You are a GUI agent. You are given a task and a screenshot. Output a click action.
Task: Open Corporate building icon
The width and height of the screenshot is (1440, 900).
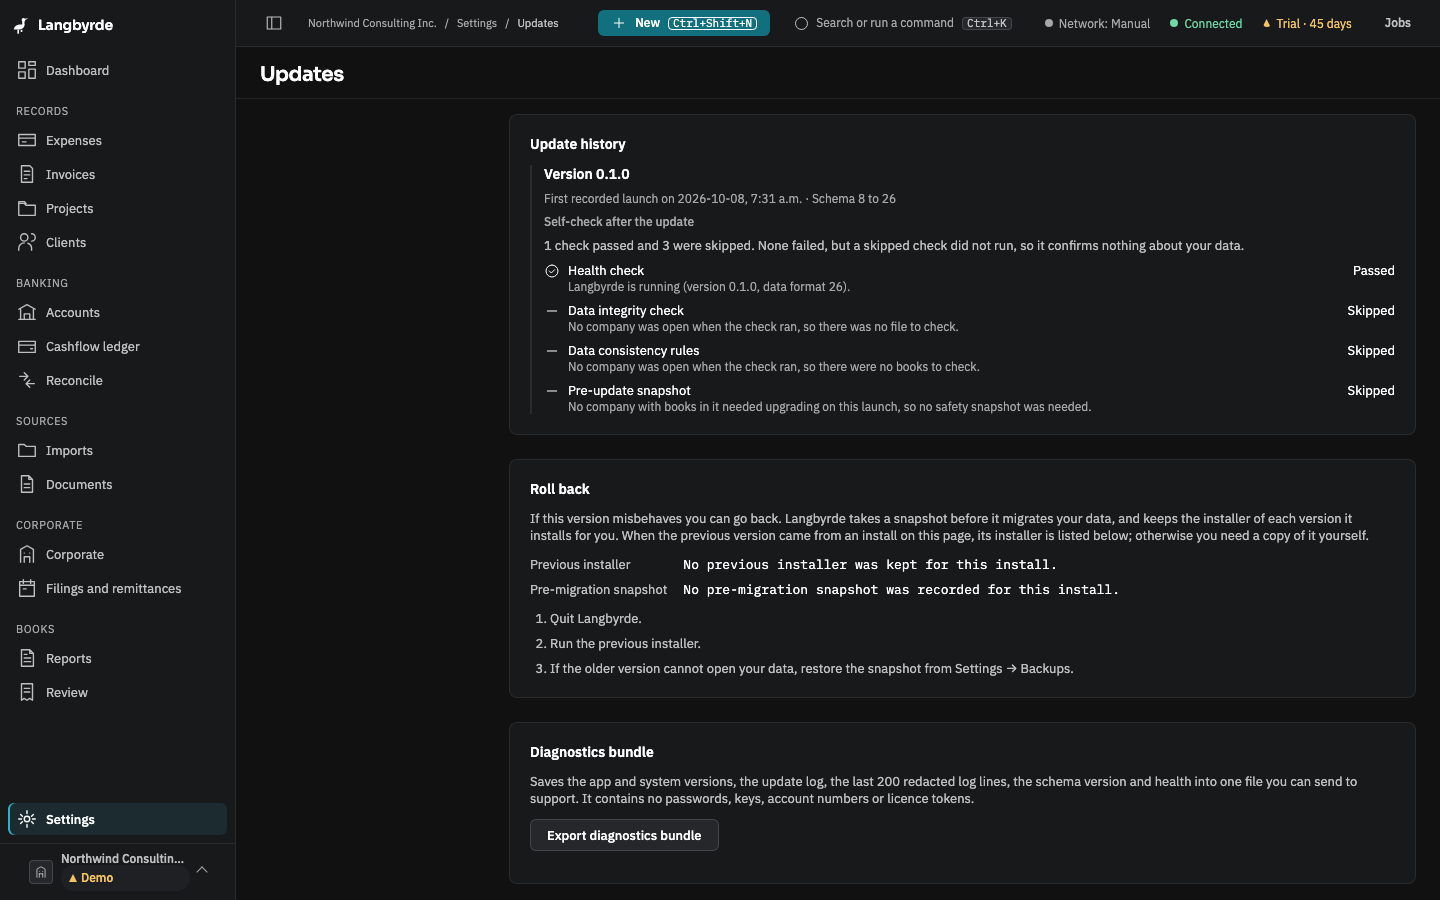coord(27,554)
